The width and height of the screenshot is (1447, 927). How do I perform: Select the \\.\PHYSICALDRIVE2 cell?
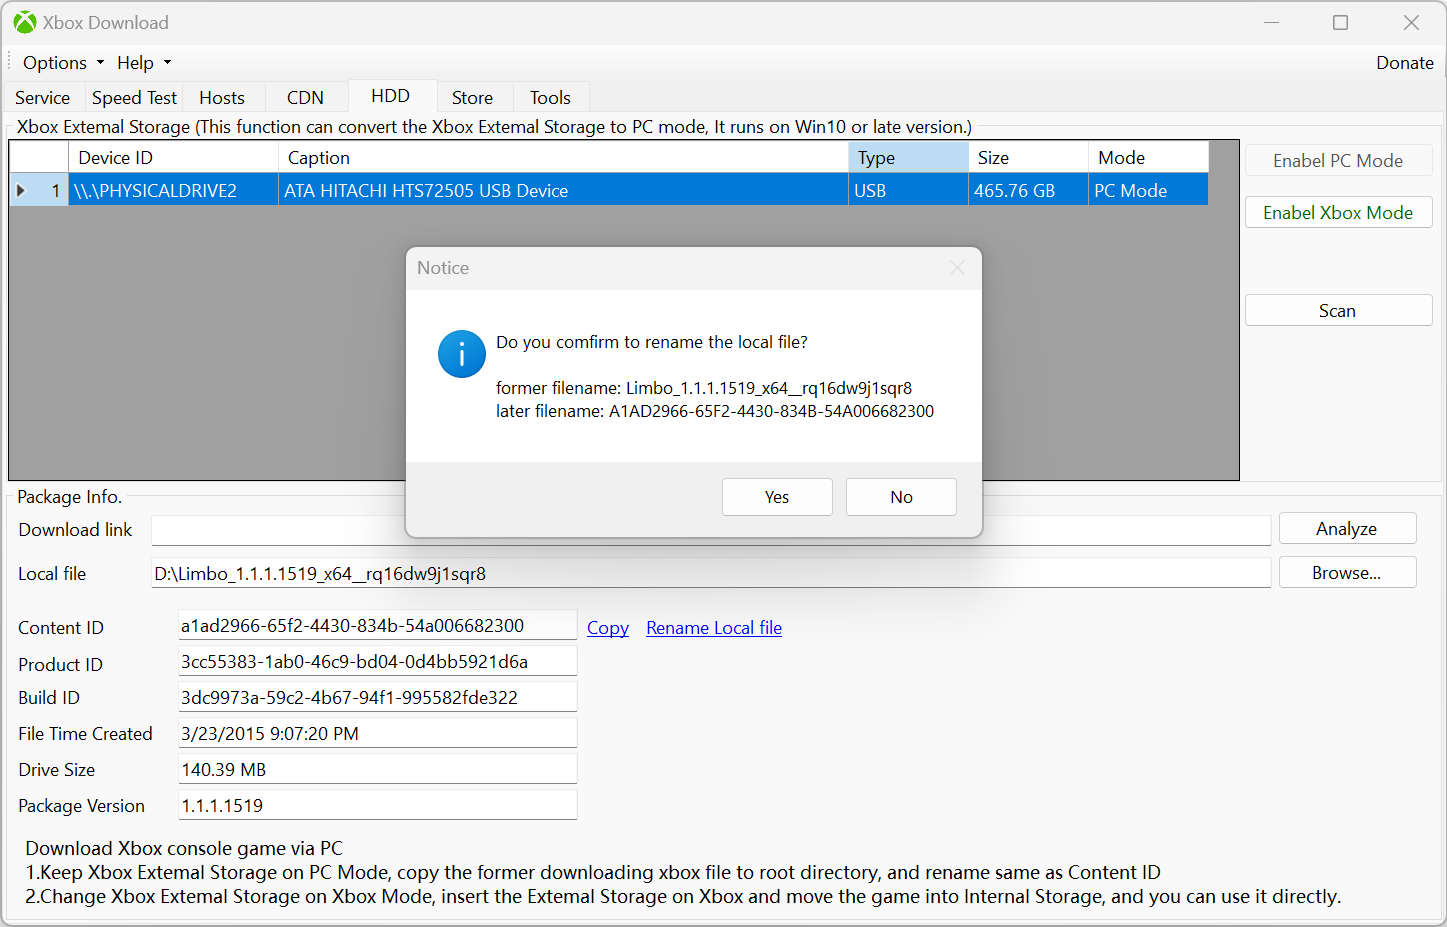[x=173, y=190]
